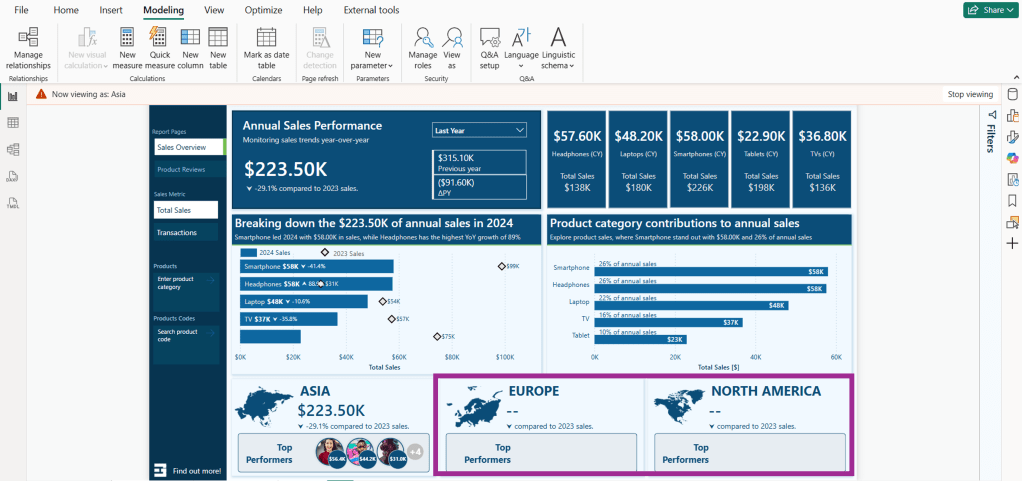Switch to the Optimize ribbon tab
The width and height of the screenshot is (1022, 481).
point(263,10)
